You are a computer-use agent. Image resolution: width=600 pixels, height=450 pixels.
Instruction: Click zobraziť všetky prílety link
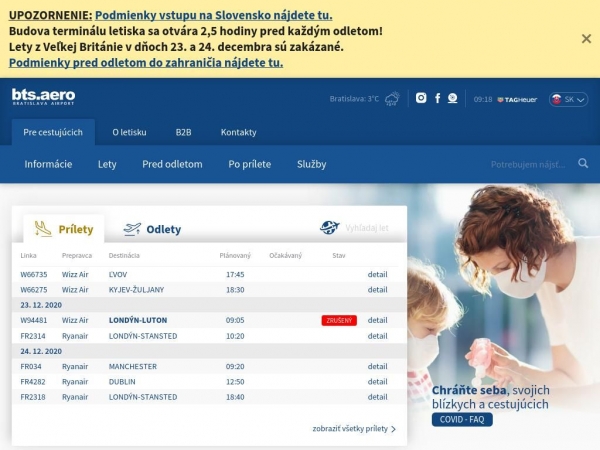point(350,429)
